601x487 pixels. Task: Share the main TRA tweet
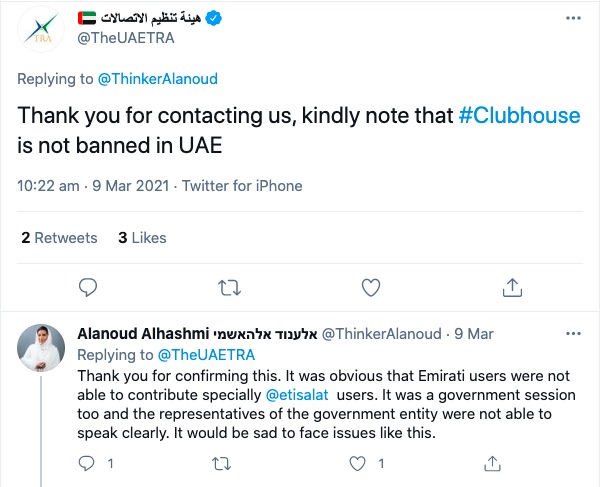pyautogui.click(x=512, y=287)
